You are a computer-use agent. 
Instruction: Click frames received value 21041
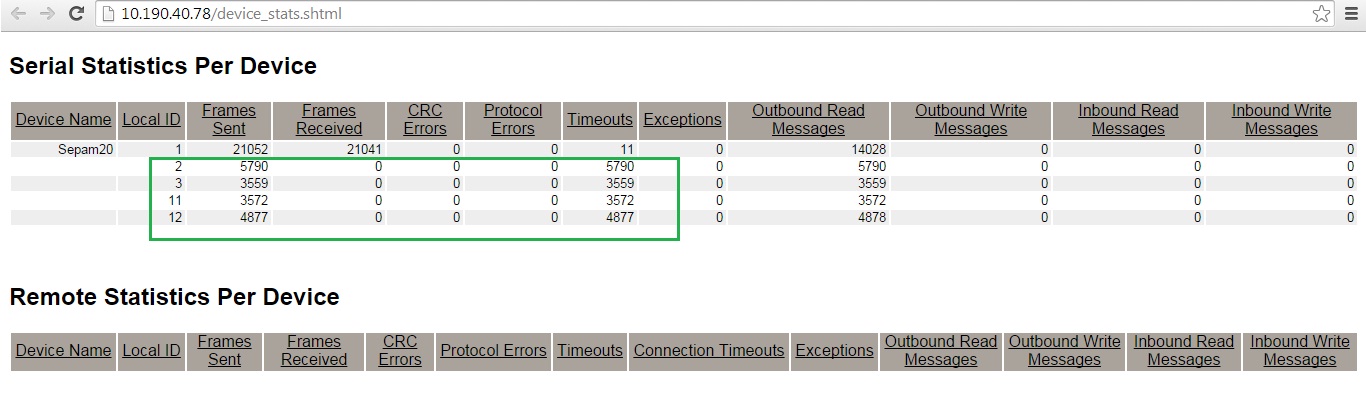point(363,150)
